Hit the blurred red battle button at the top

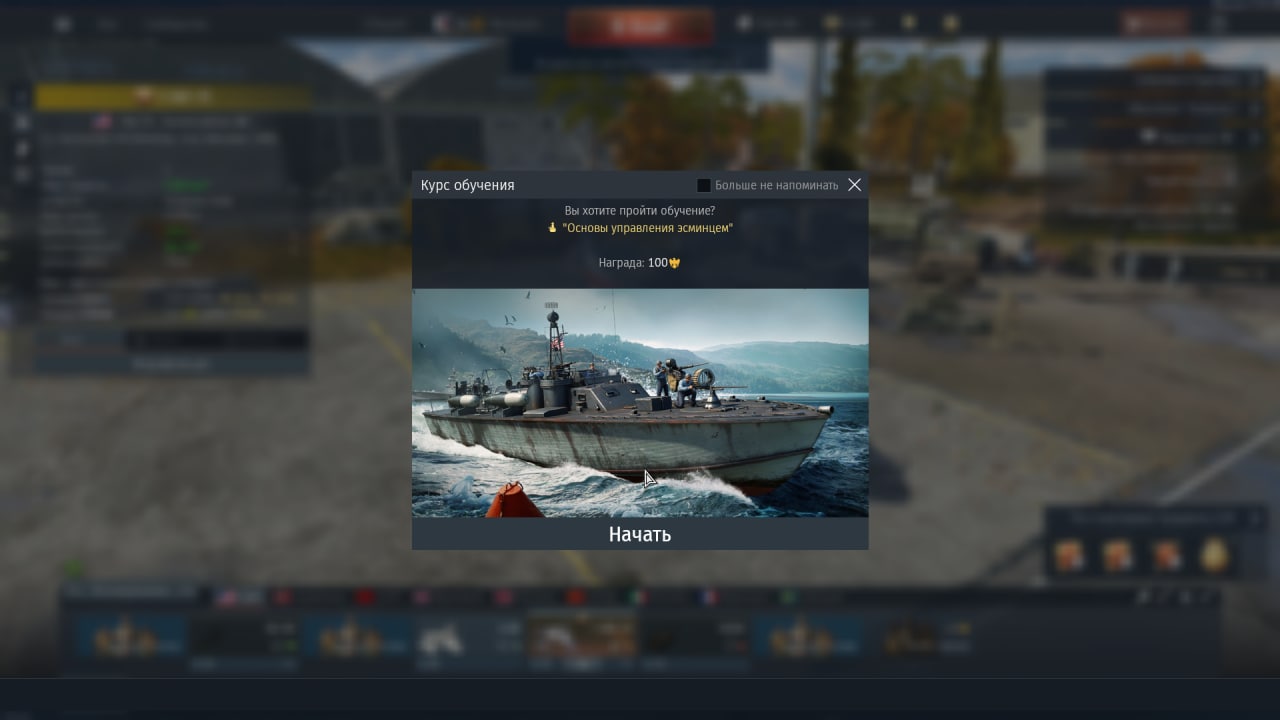tap(640, 26)
